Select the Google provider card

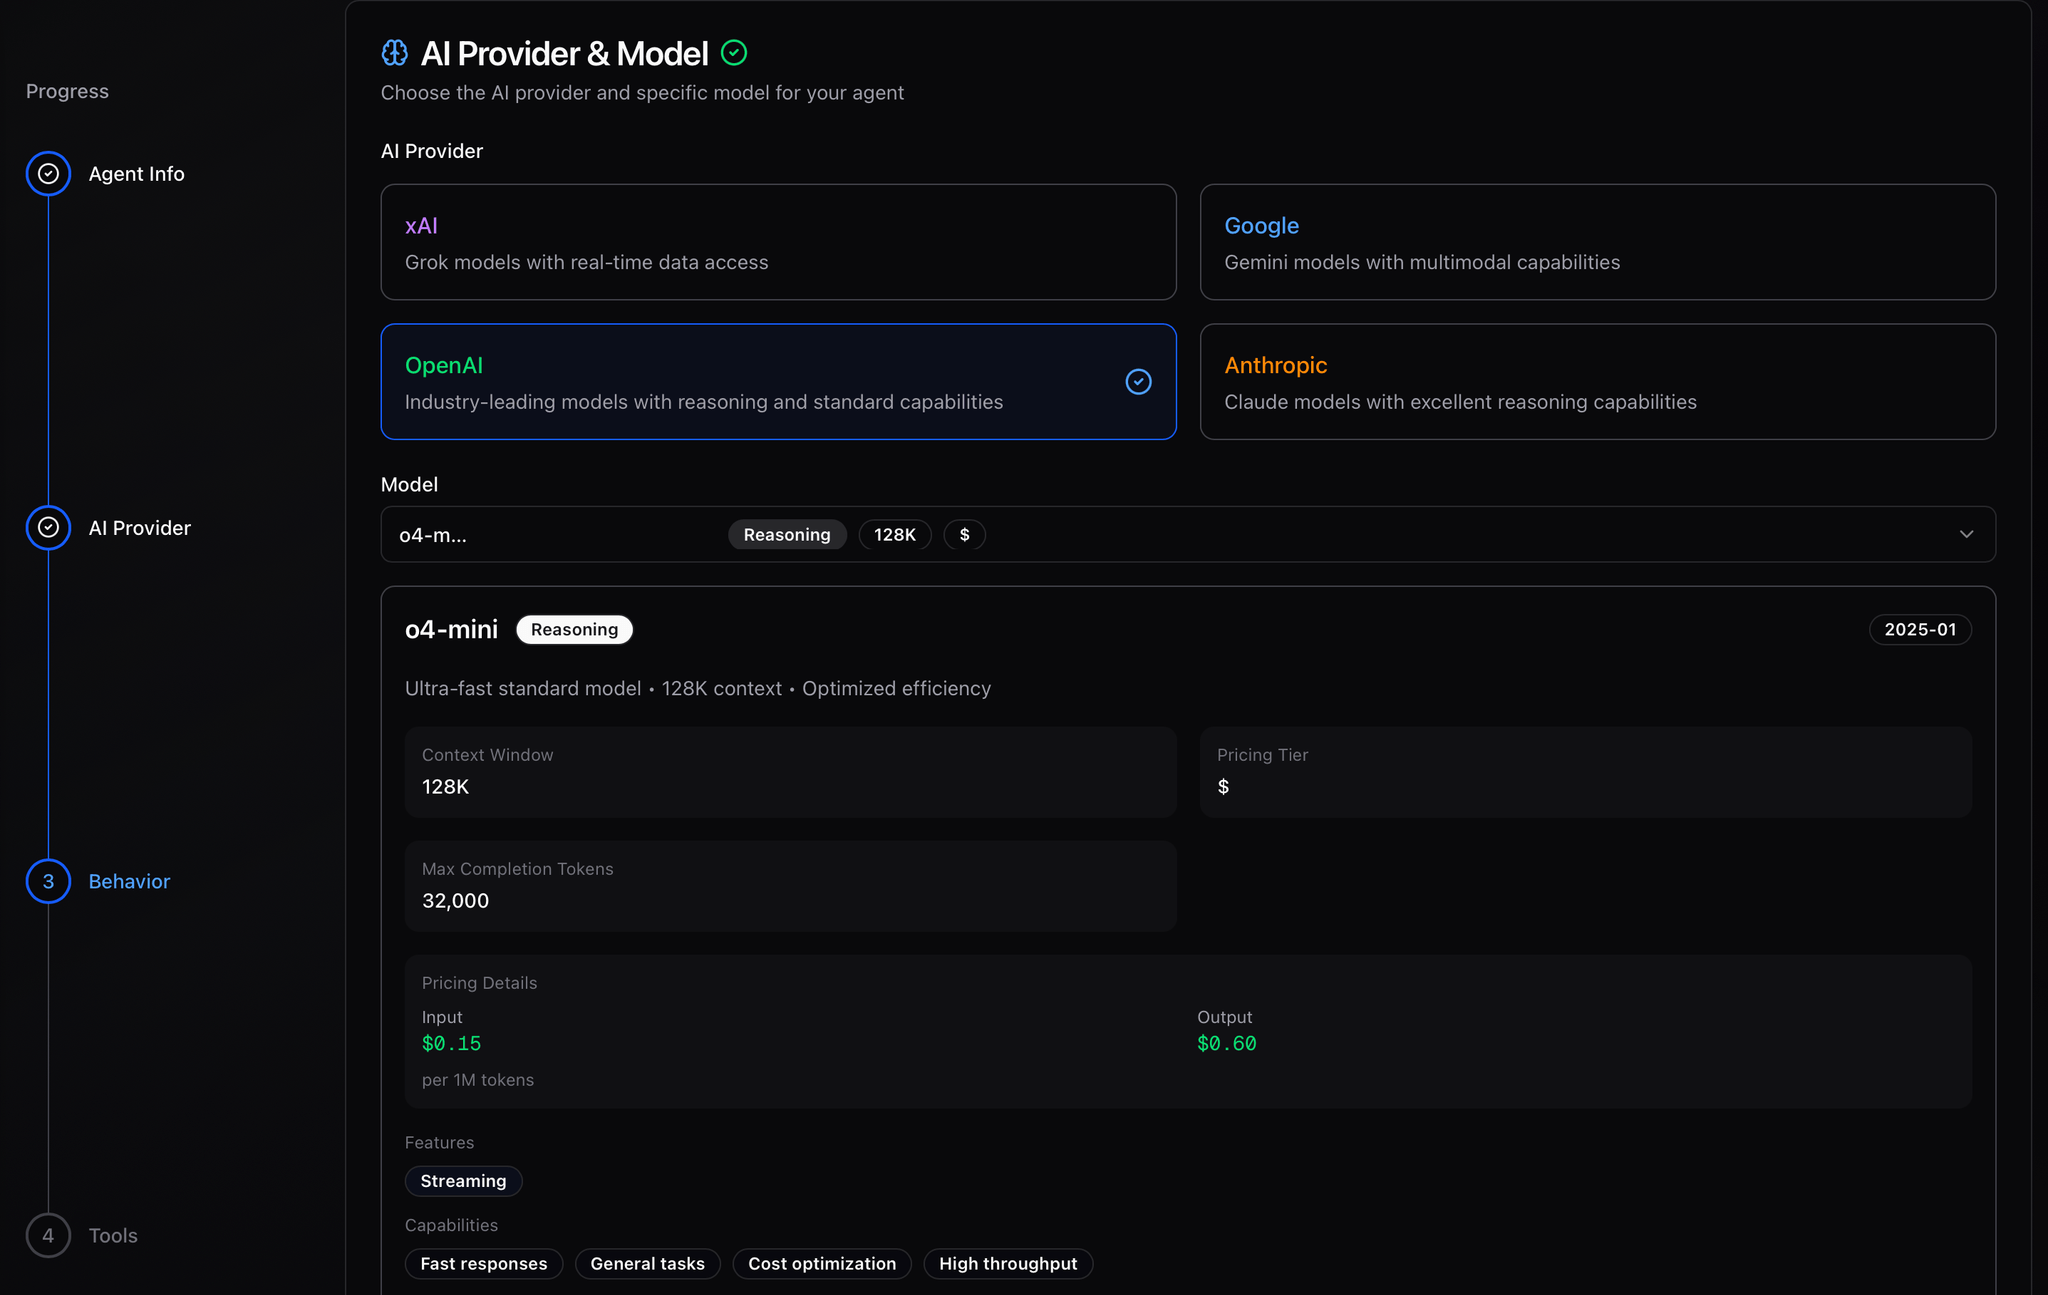tap(1597, 242)
